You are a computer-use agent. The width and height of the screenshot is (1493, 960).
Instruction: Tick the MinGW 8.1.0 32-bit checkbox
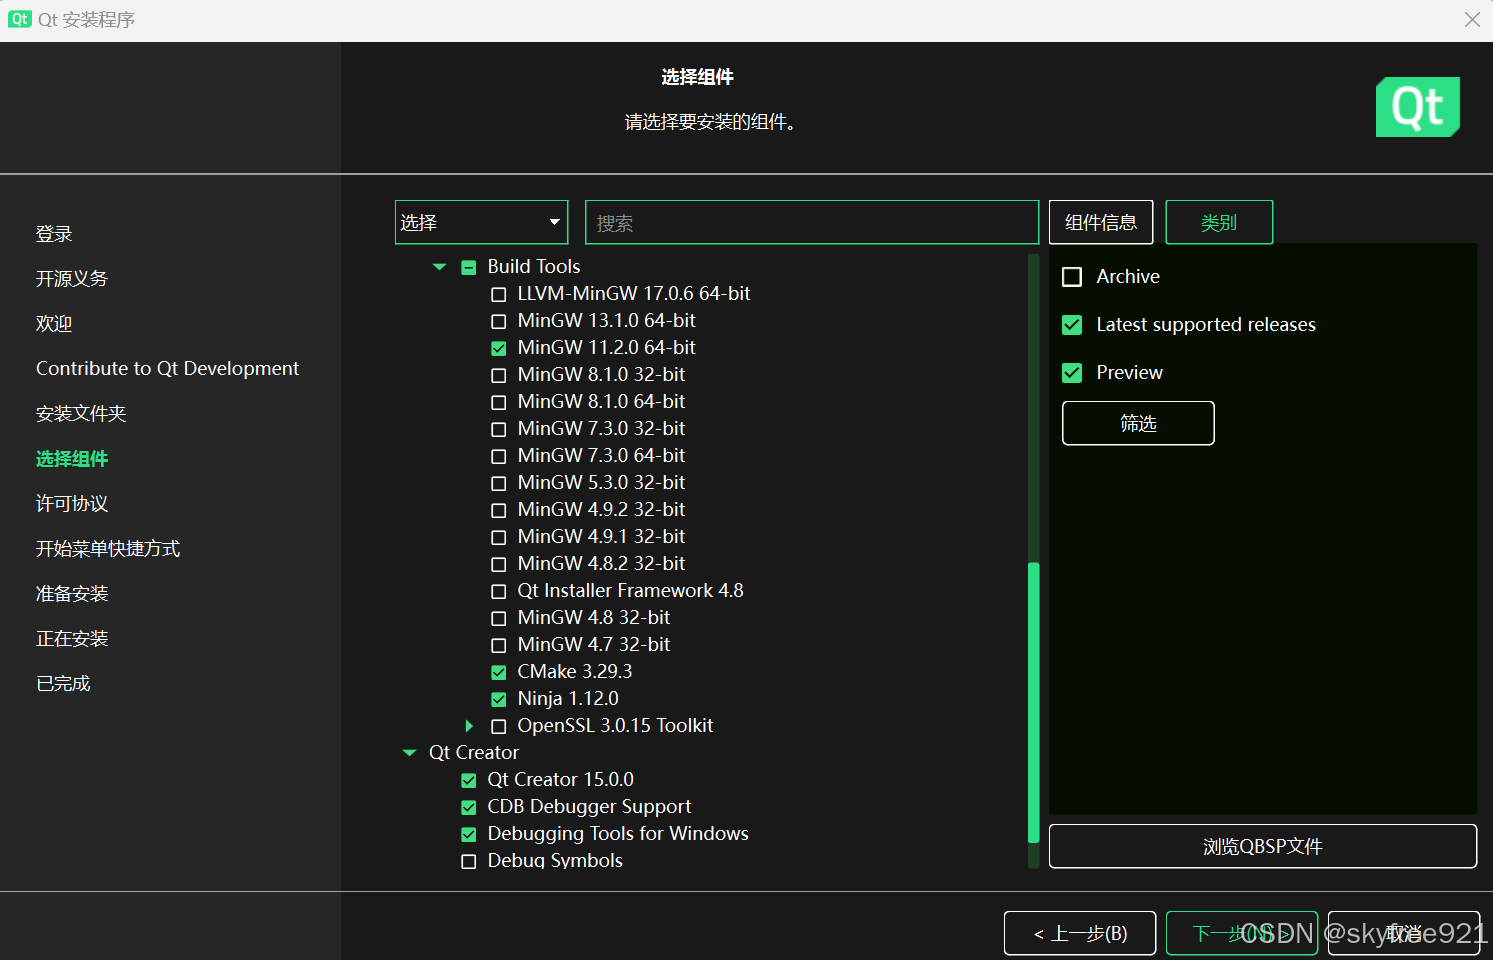pos(499,375)
